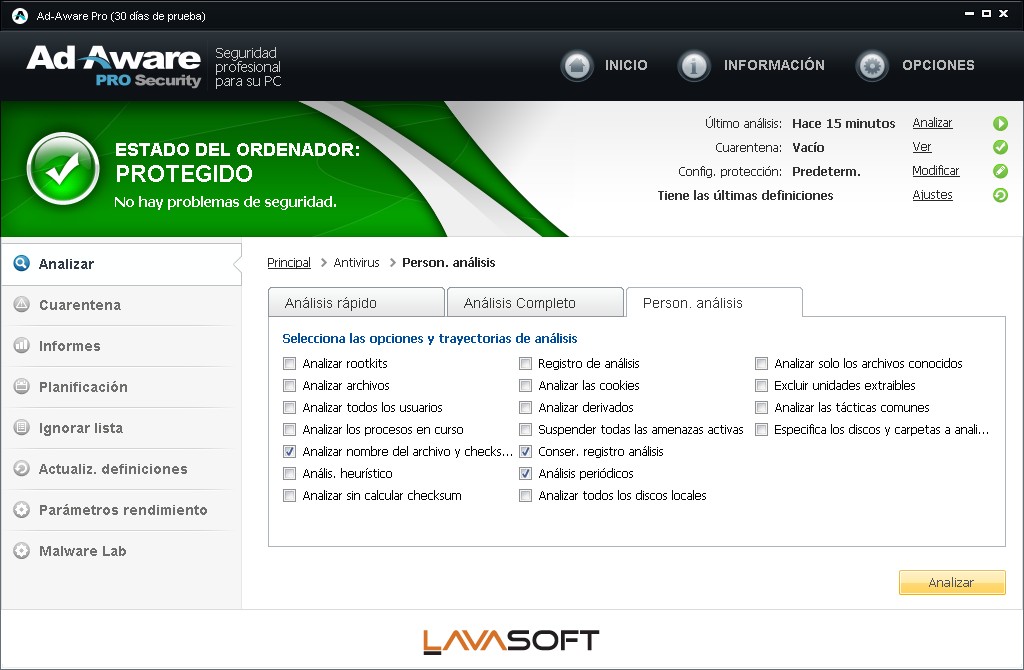Click the Ajustes link for definitions
1024x670 pixels.
(933, 195)
